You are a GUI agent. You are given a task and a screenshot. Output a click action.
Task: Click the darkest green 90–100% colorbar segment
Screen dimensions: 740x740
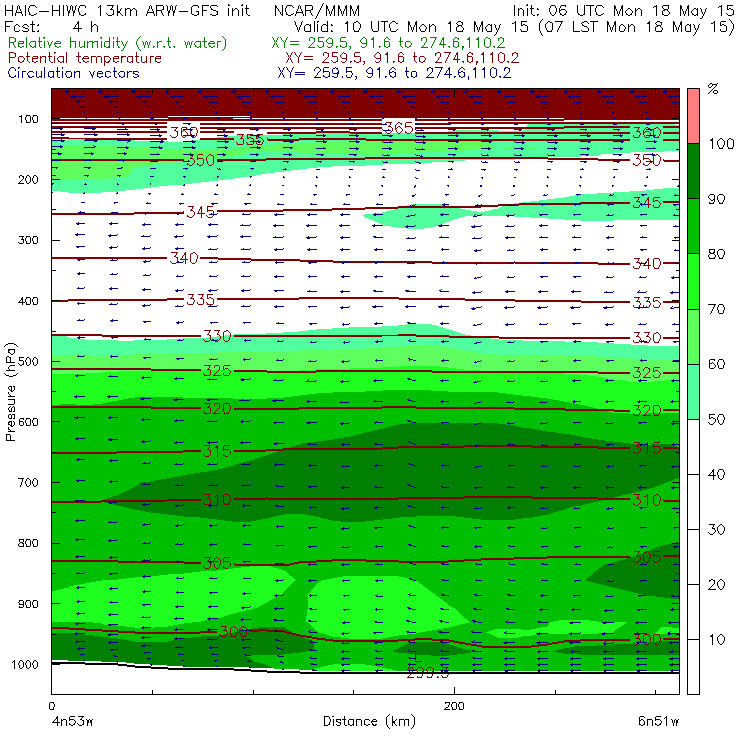coord(693,171)
